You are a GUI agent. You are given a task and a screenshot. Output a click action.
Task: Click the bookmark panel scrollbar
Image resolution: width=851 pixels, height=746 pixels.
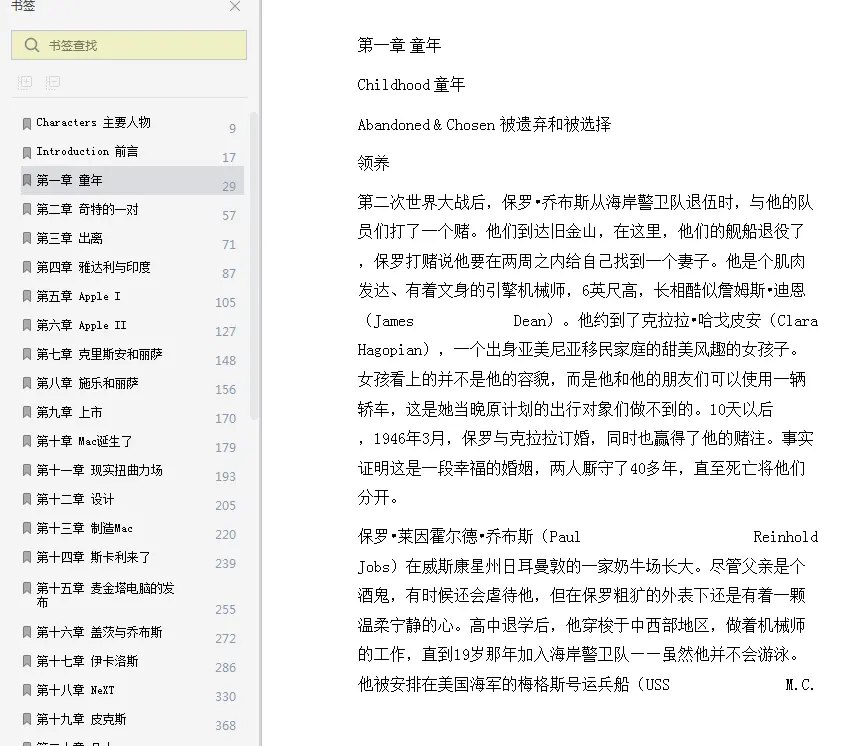point(253,266)
